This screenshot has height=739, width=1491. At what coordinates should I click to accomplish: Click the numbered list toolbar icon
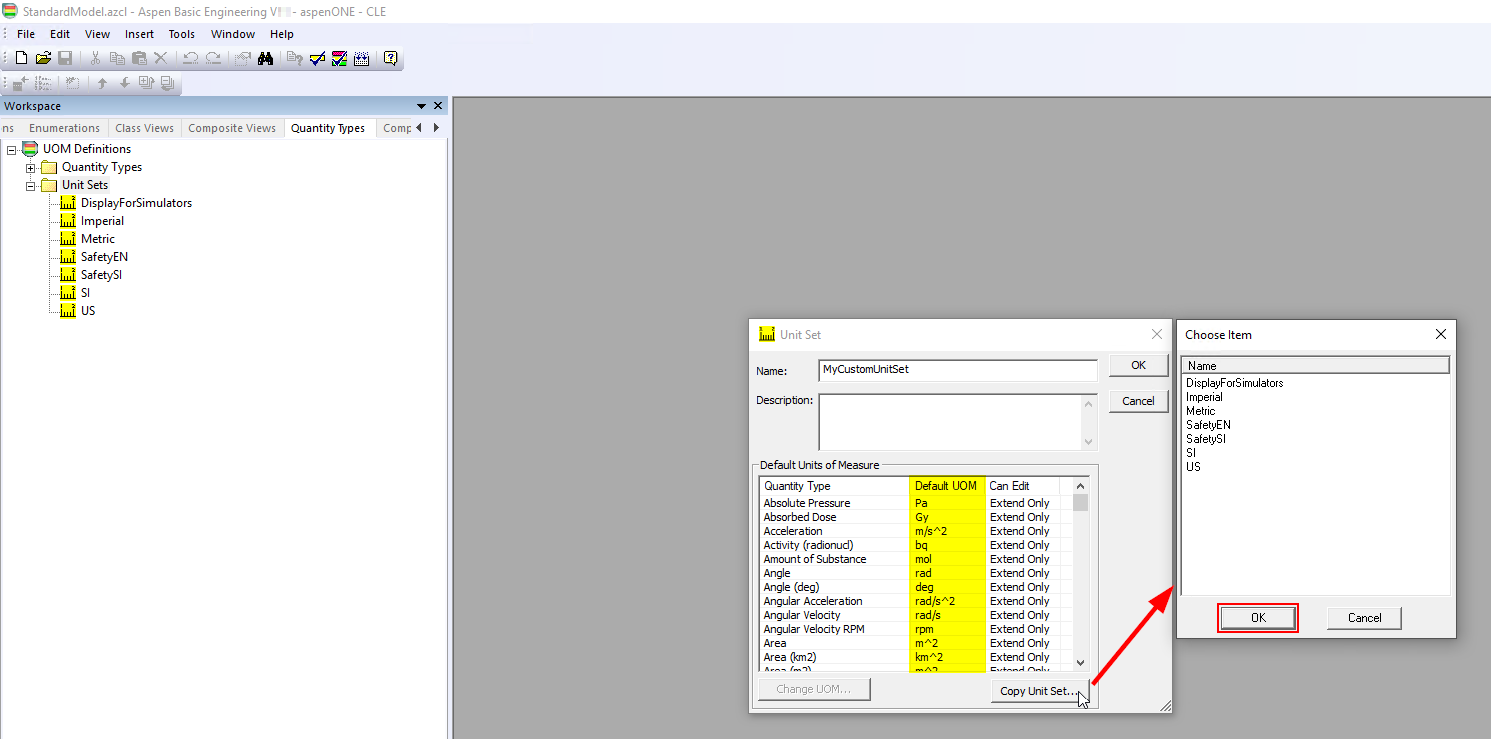point(43,83)
